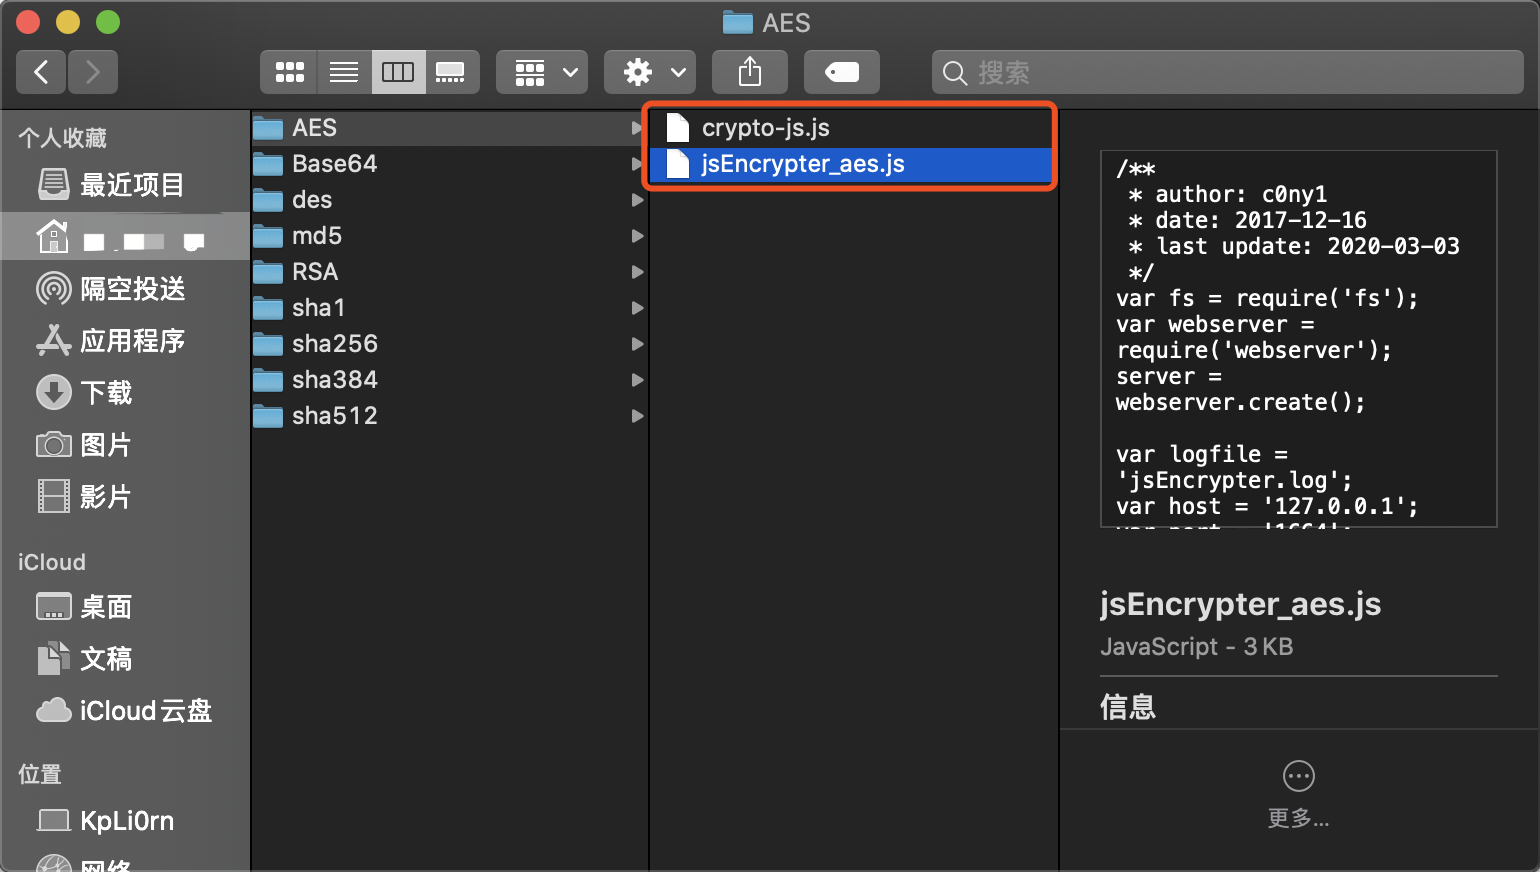Open 隔空投送 AirDrop in sidebar
The height and width of the screenshot is (872, 1540).
(x=125, y=289)
